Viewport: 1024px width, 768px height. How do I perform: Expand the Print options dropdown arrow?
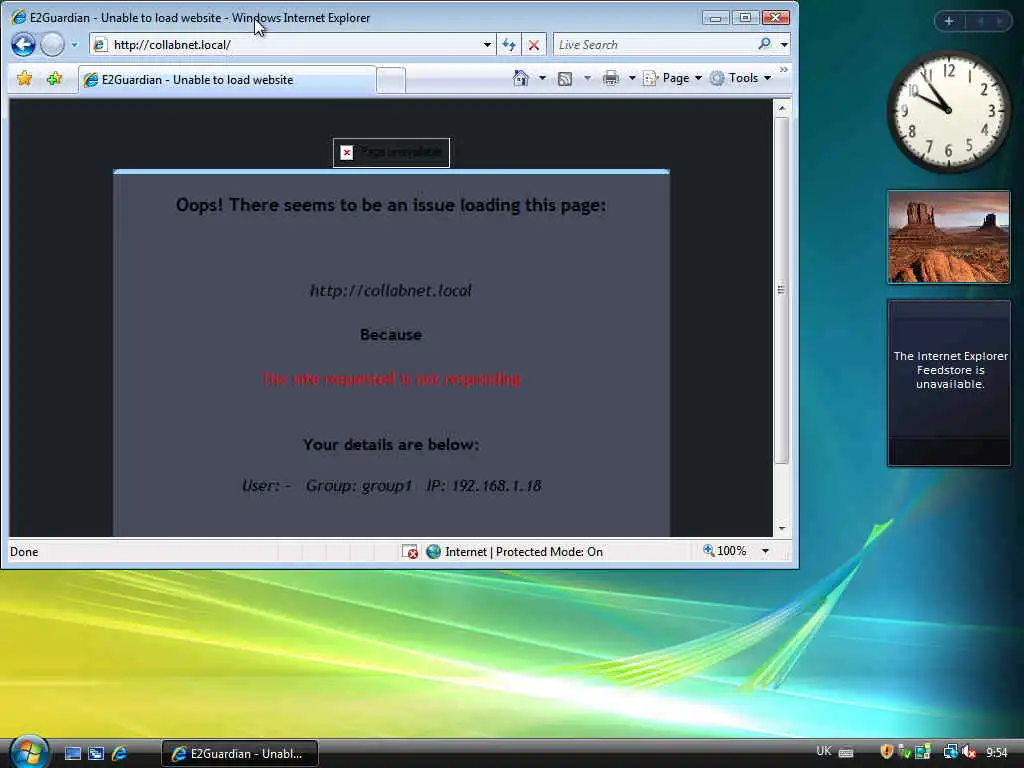coord(632,78)
